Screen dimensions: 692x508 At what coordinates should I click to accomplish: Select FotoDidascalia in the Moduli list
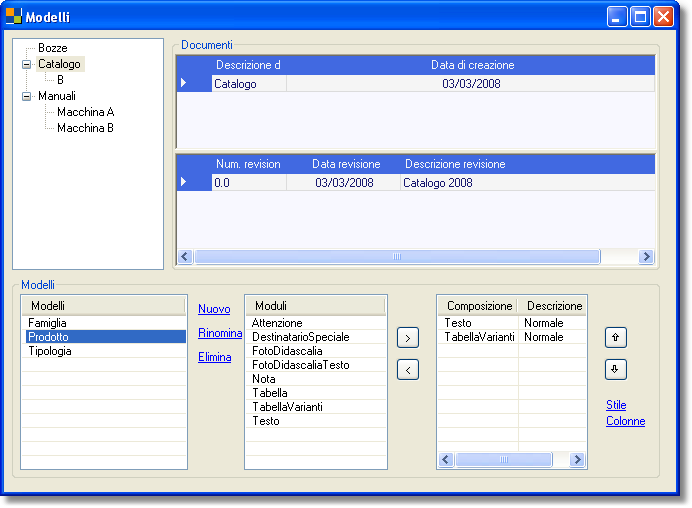tap(316, 351)
